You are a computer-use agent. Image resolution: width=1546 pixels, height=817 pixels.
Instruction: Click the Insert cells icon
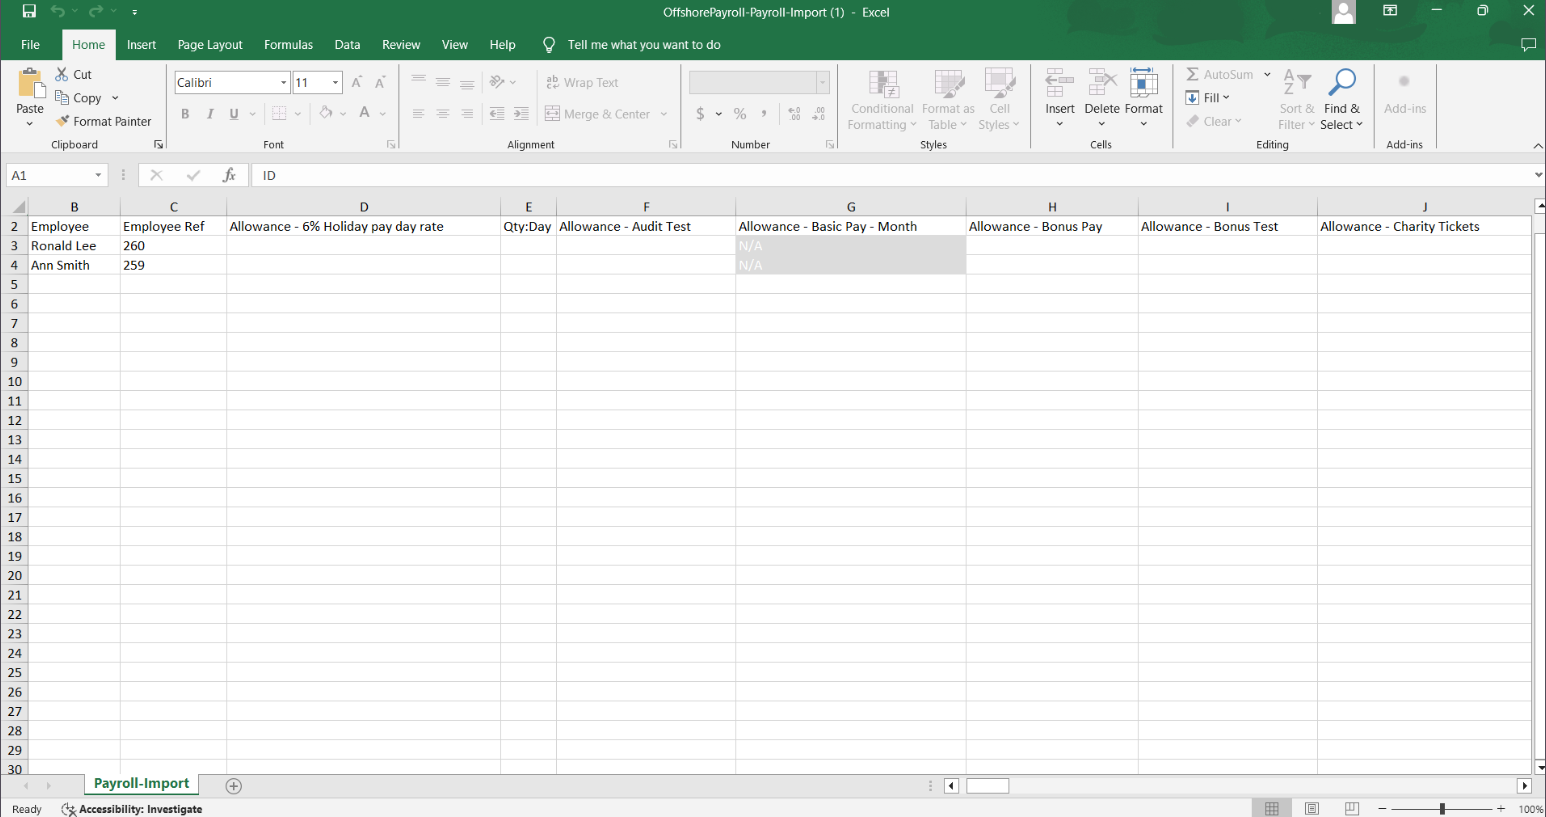(1060, 84)
